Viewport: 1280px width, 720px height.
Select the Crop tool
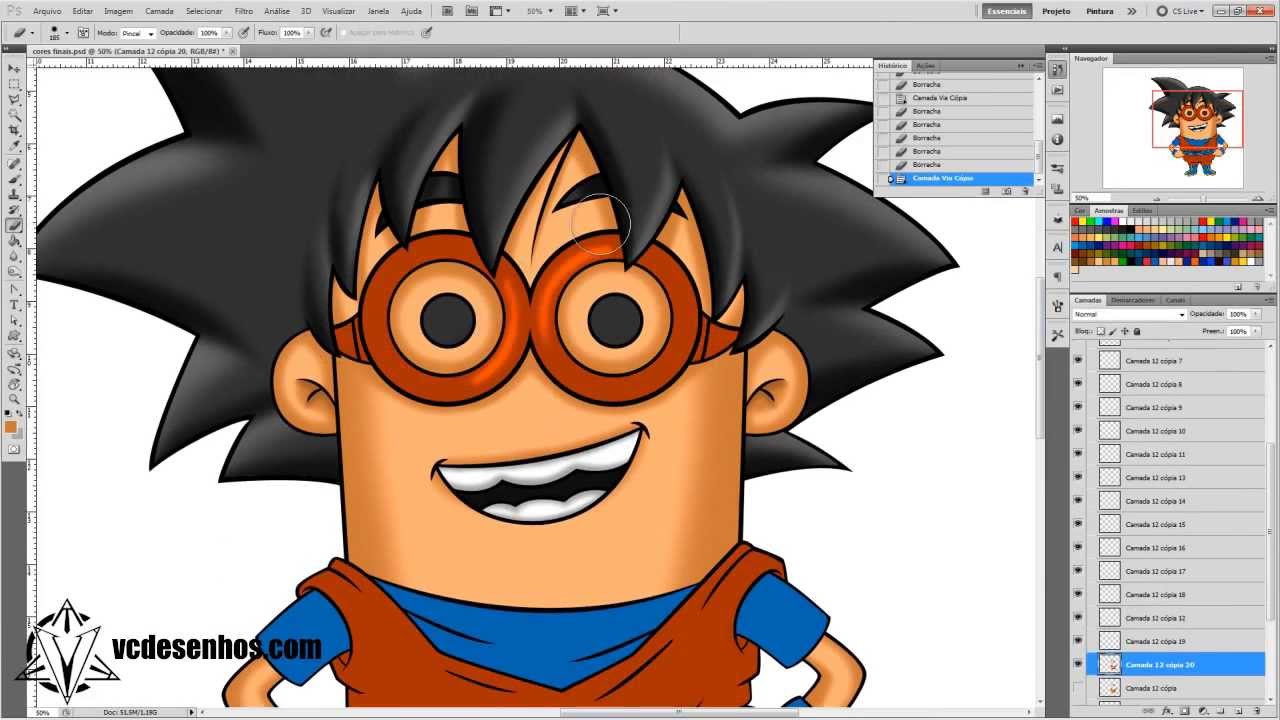14,131
